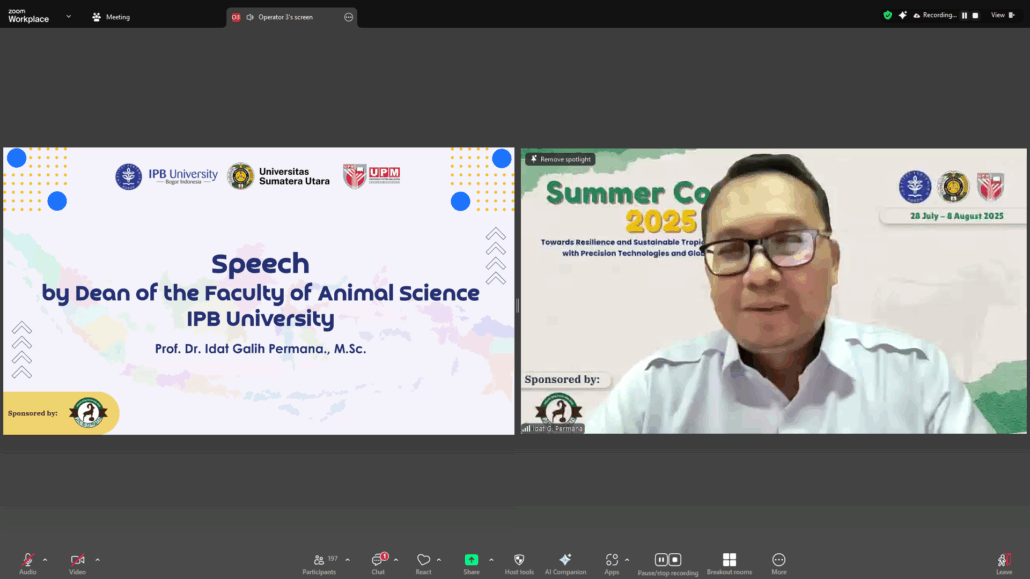Expand the audio options arrow
The image size is (1030, 579).
click(45, 559)
